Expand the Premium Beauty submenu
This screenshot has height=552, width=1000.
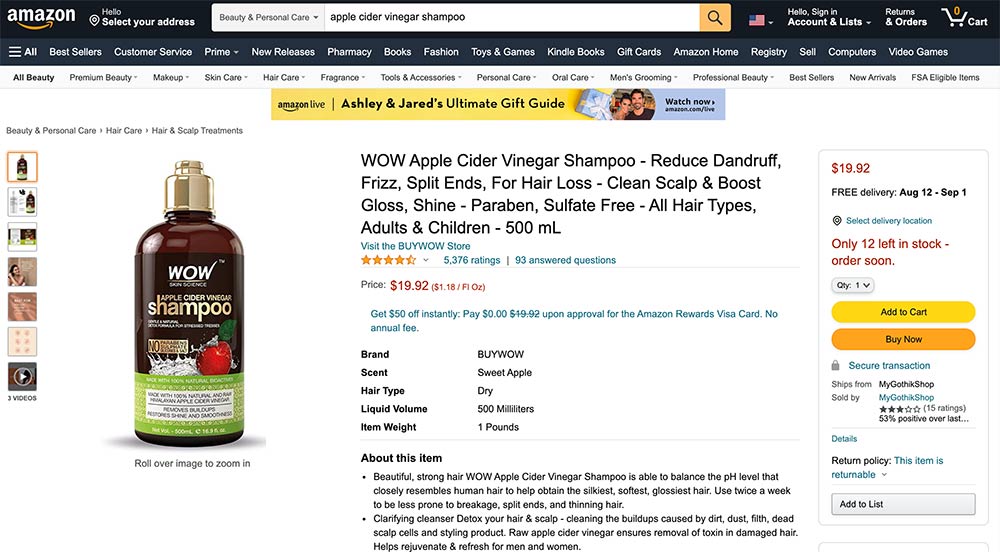click(104, 77)
